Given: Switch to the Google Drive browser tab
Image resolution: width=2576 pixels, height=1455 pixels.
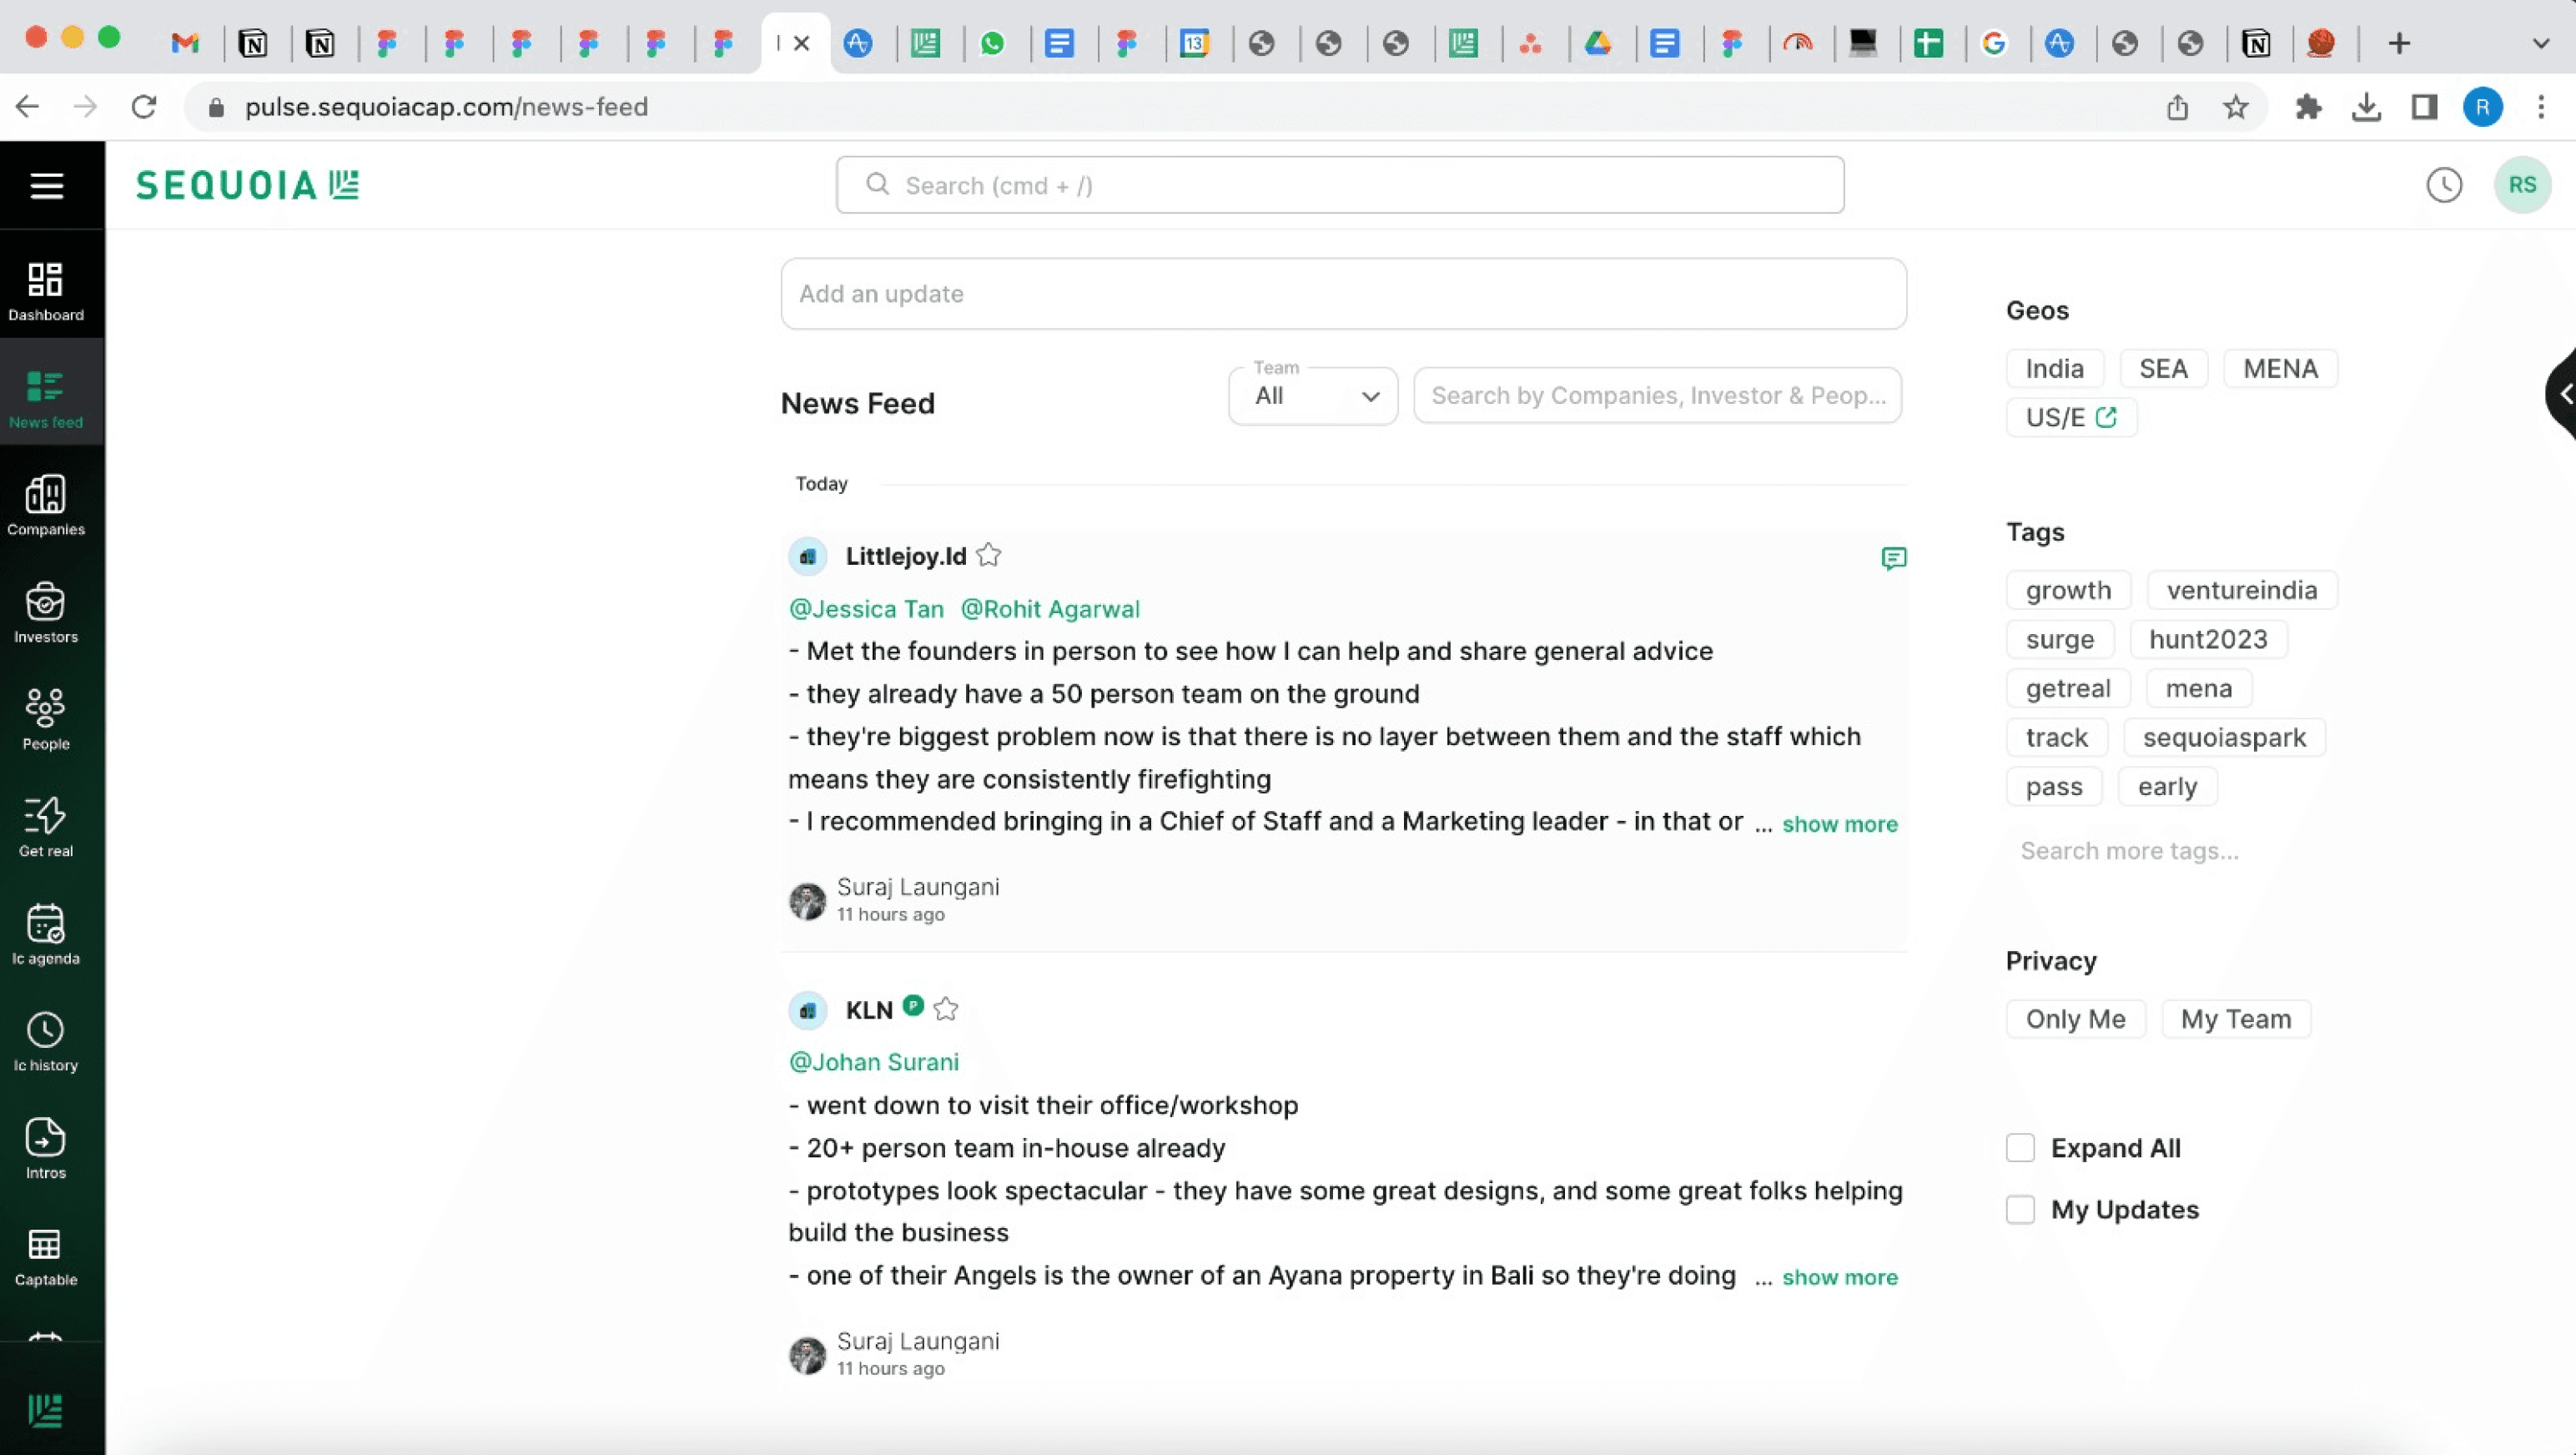Looking at the screenshot, I should (x=1597, y=43).
